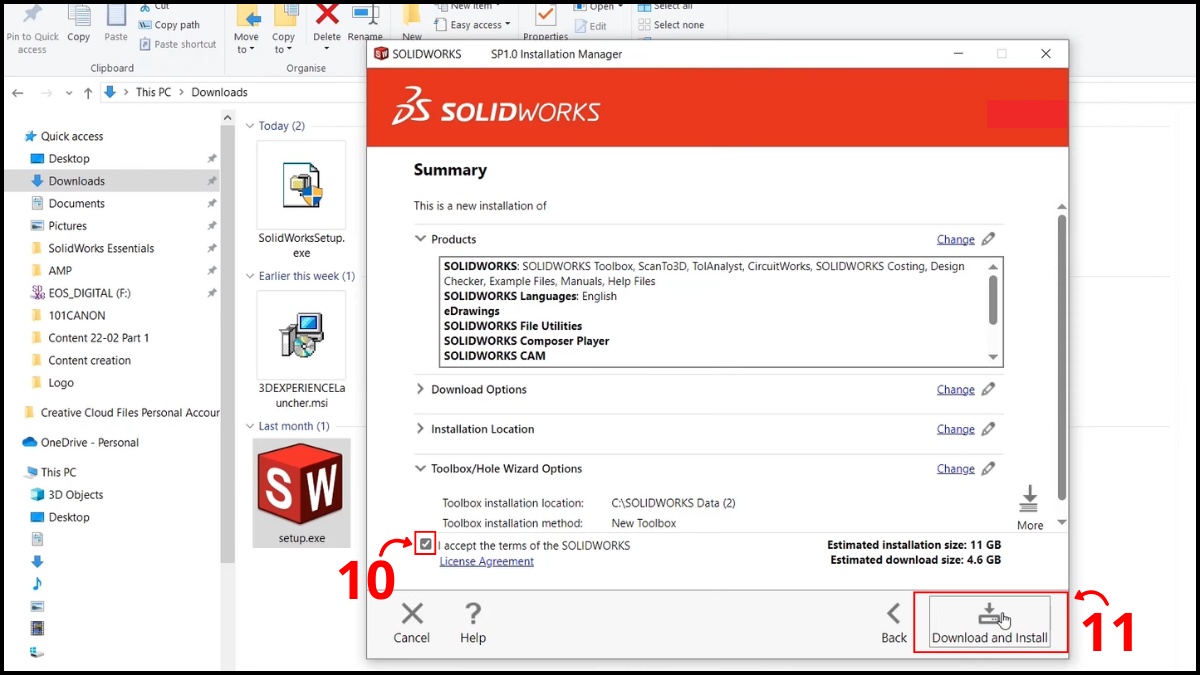Expand the Download Options section
The image size is (1200, 675).
point(420,389)
